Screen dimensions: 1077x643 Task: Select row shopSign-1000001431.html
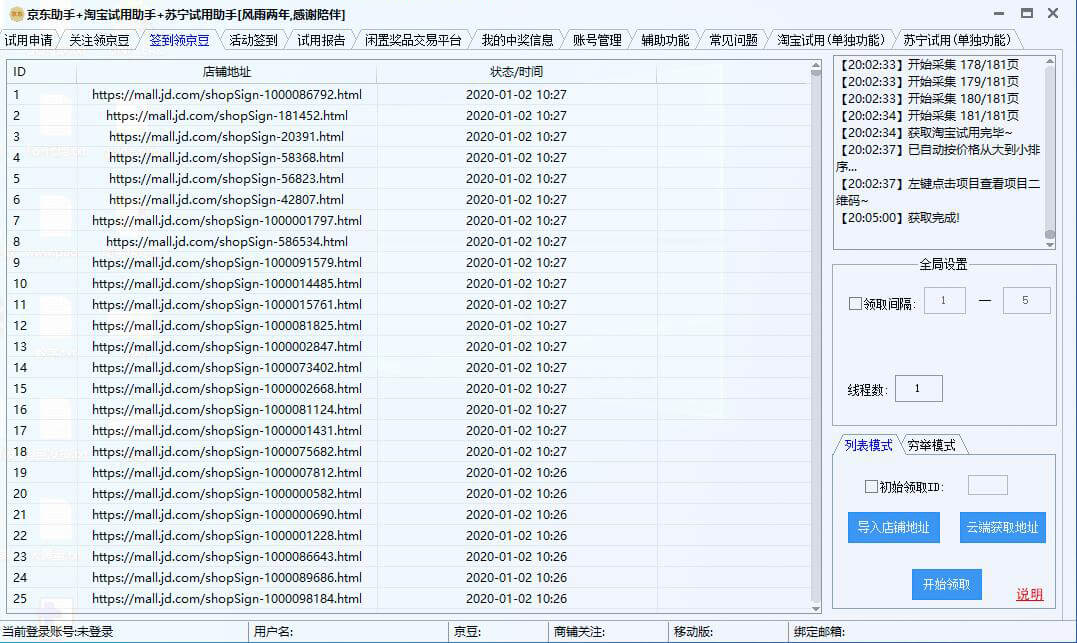(408, 431)
